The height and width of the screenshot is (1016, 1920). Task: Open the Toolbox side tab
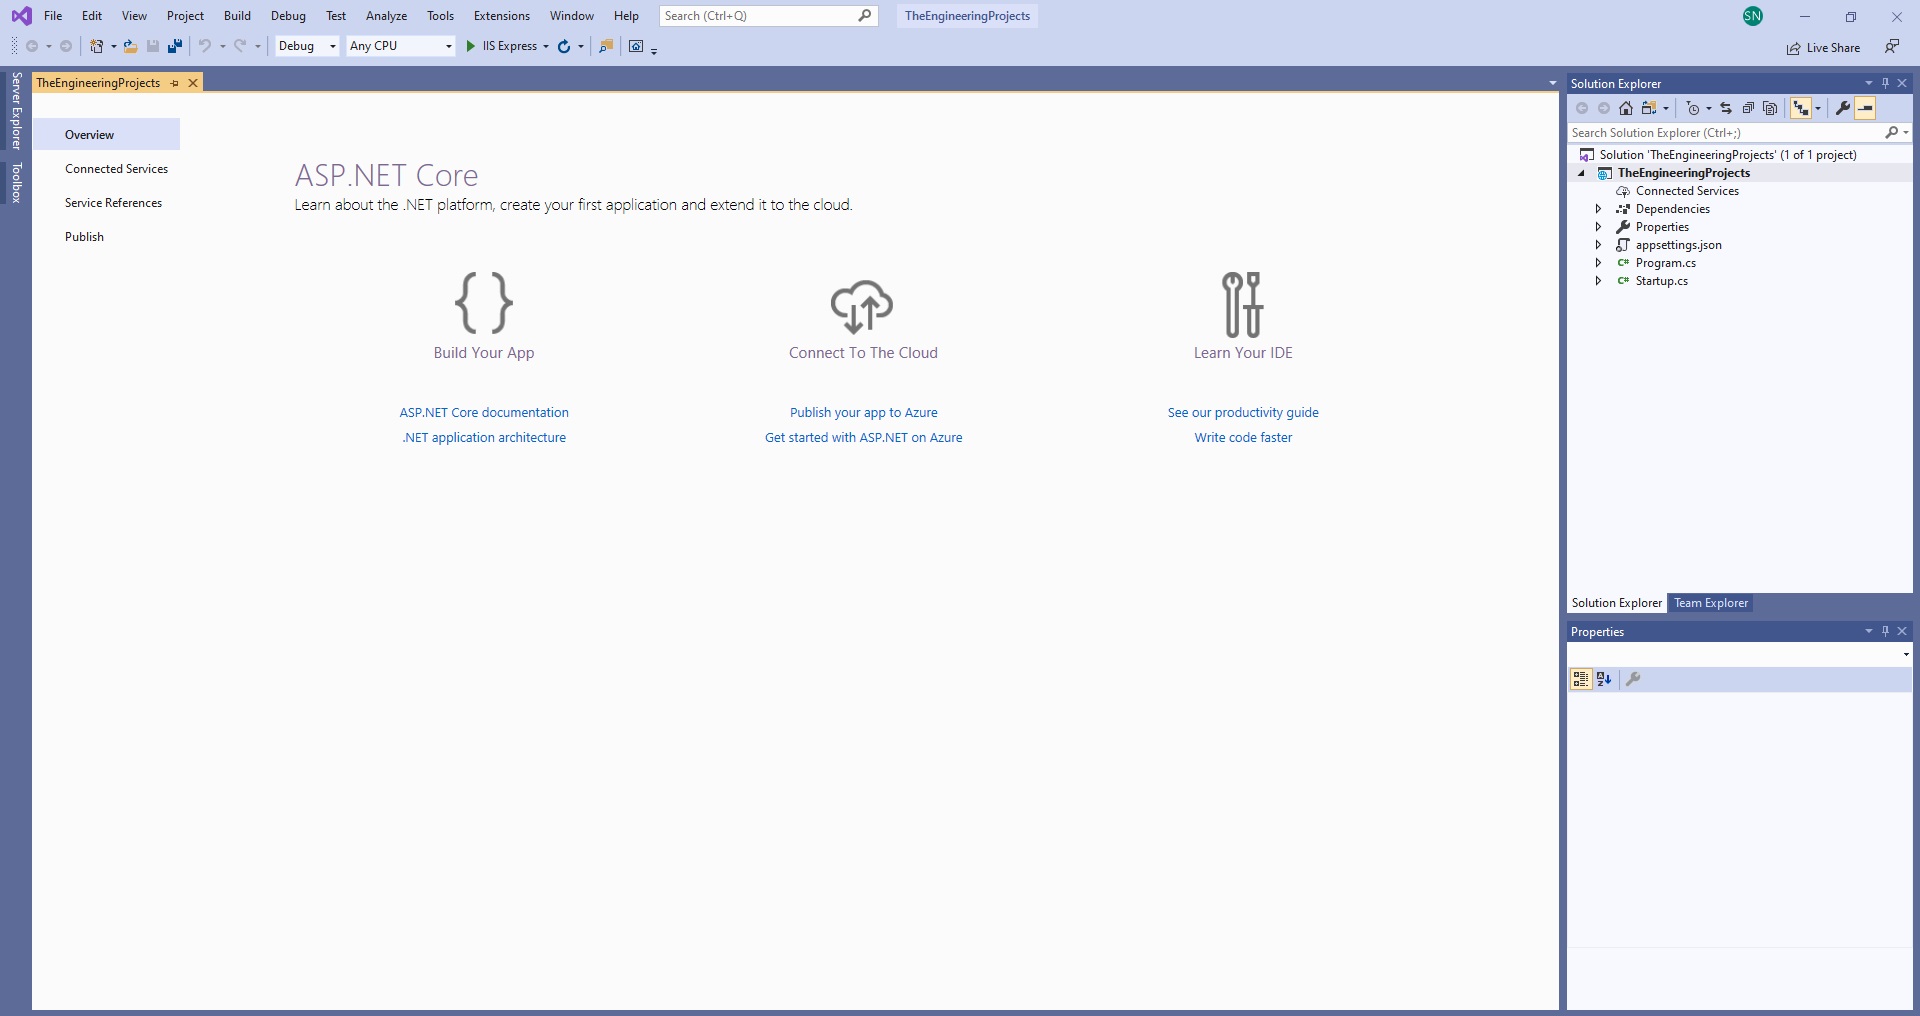tap(16, 183)
